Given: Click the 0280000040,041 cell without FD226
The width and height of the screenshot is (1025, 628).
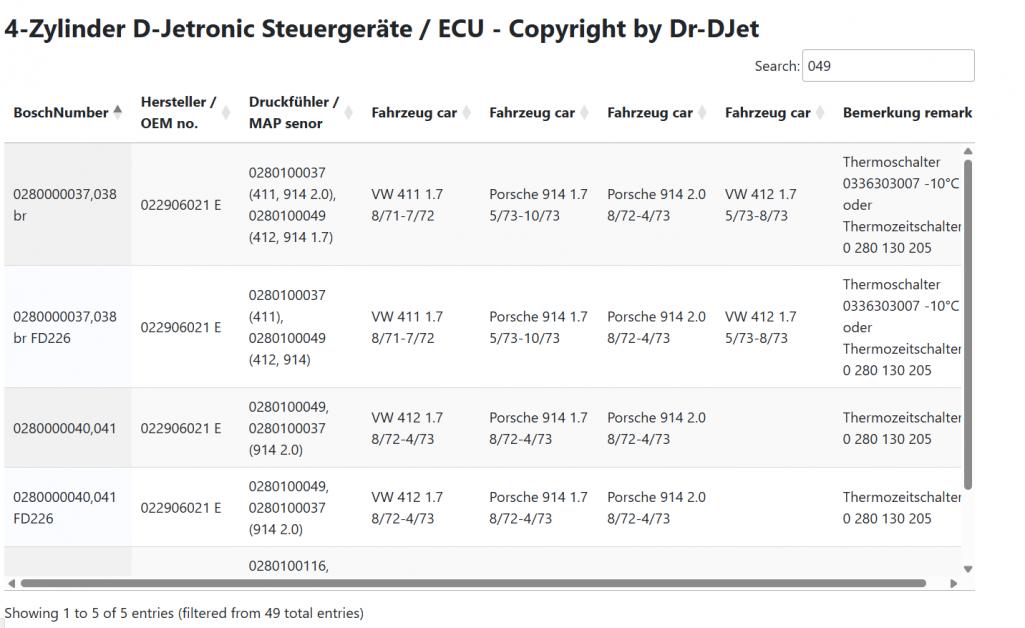Looking at the screenshot, I should [x=66, y=428].
